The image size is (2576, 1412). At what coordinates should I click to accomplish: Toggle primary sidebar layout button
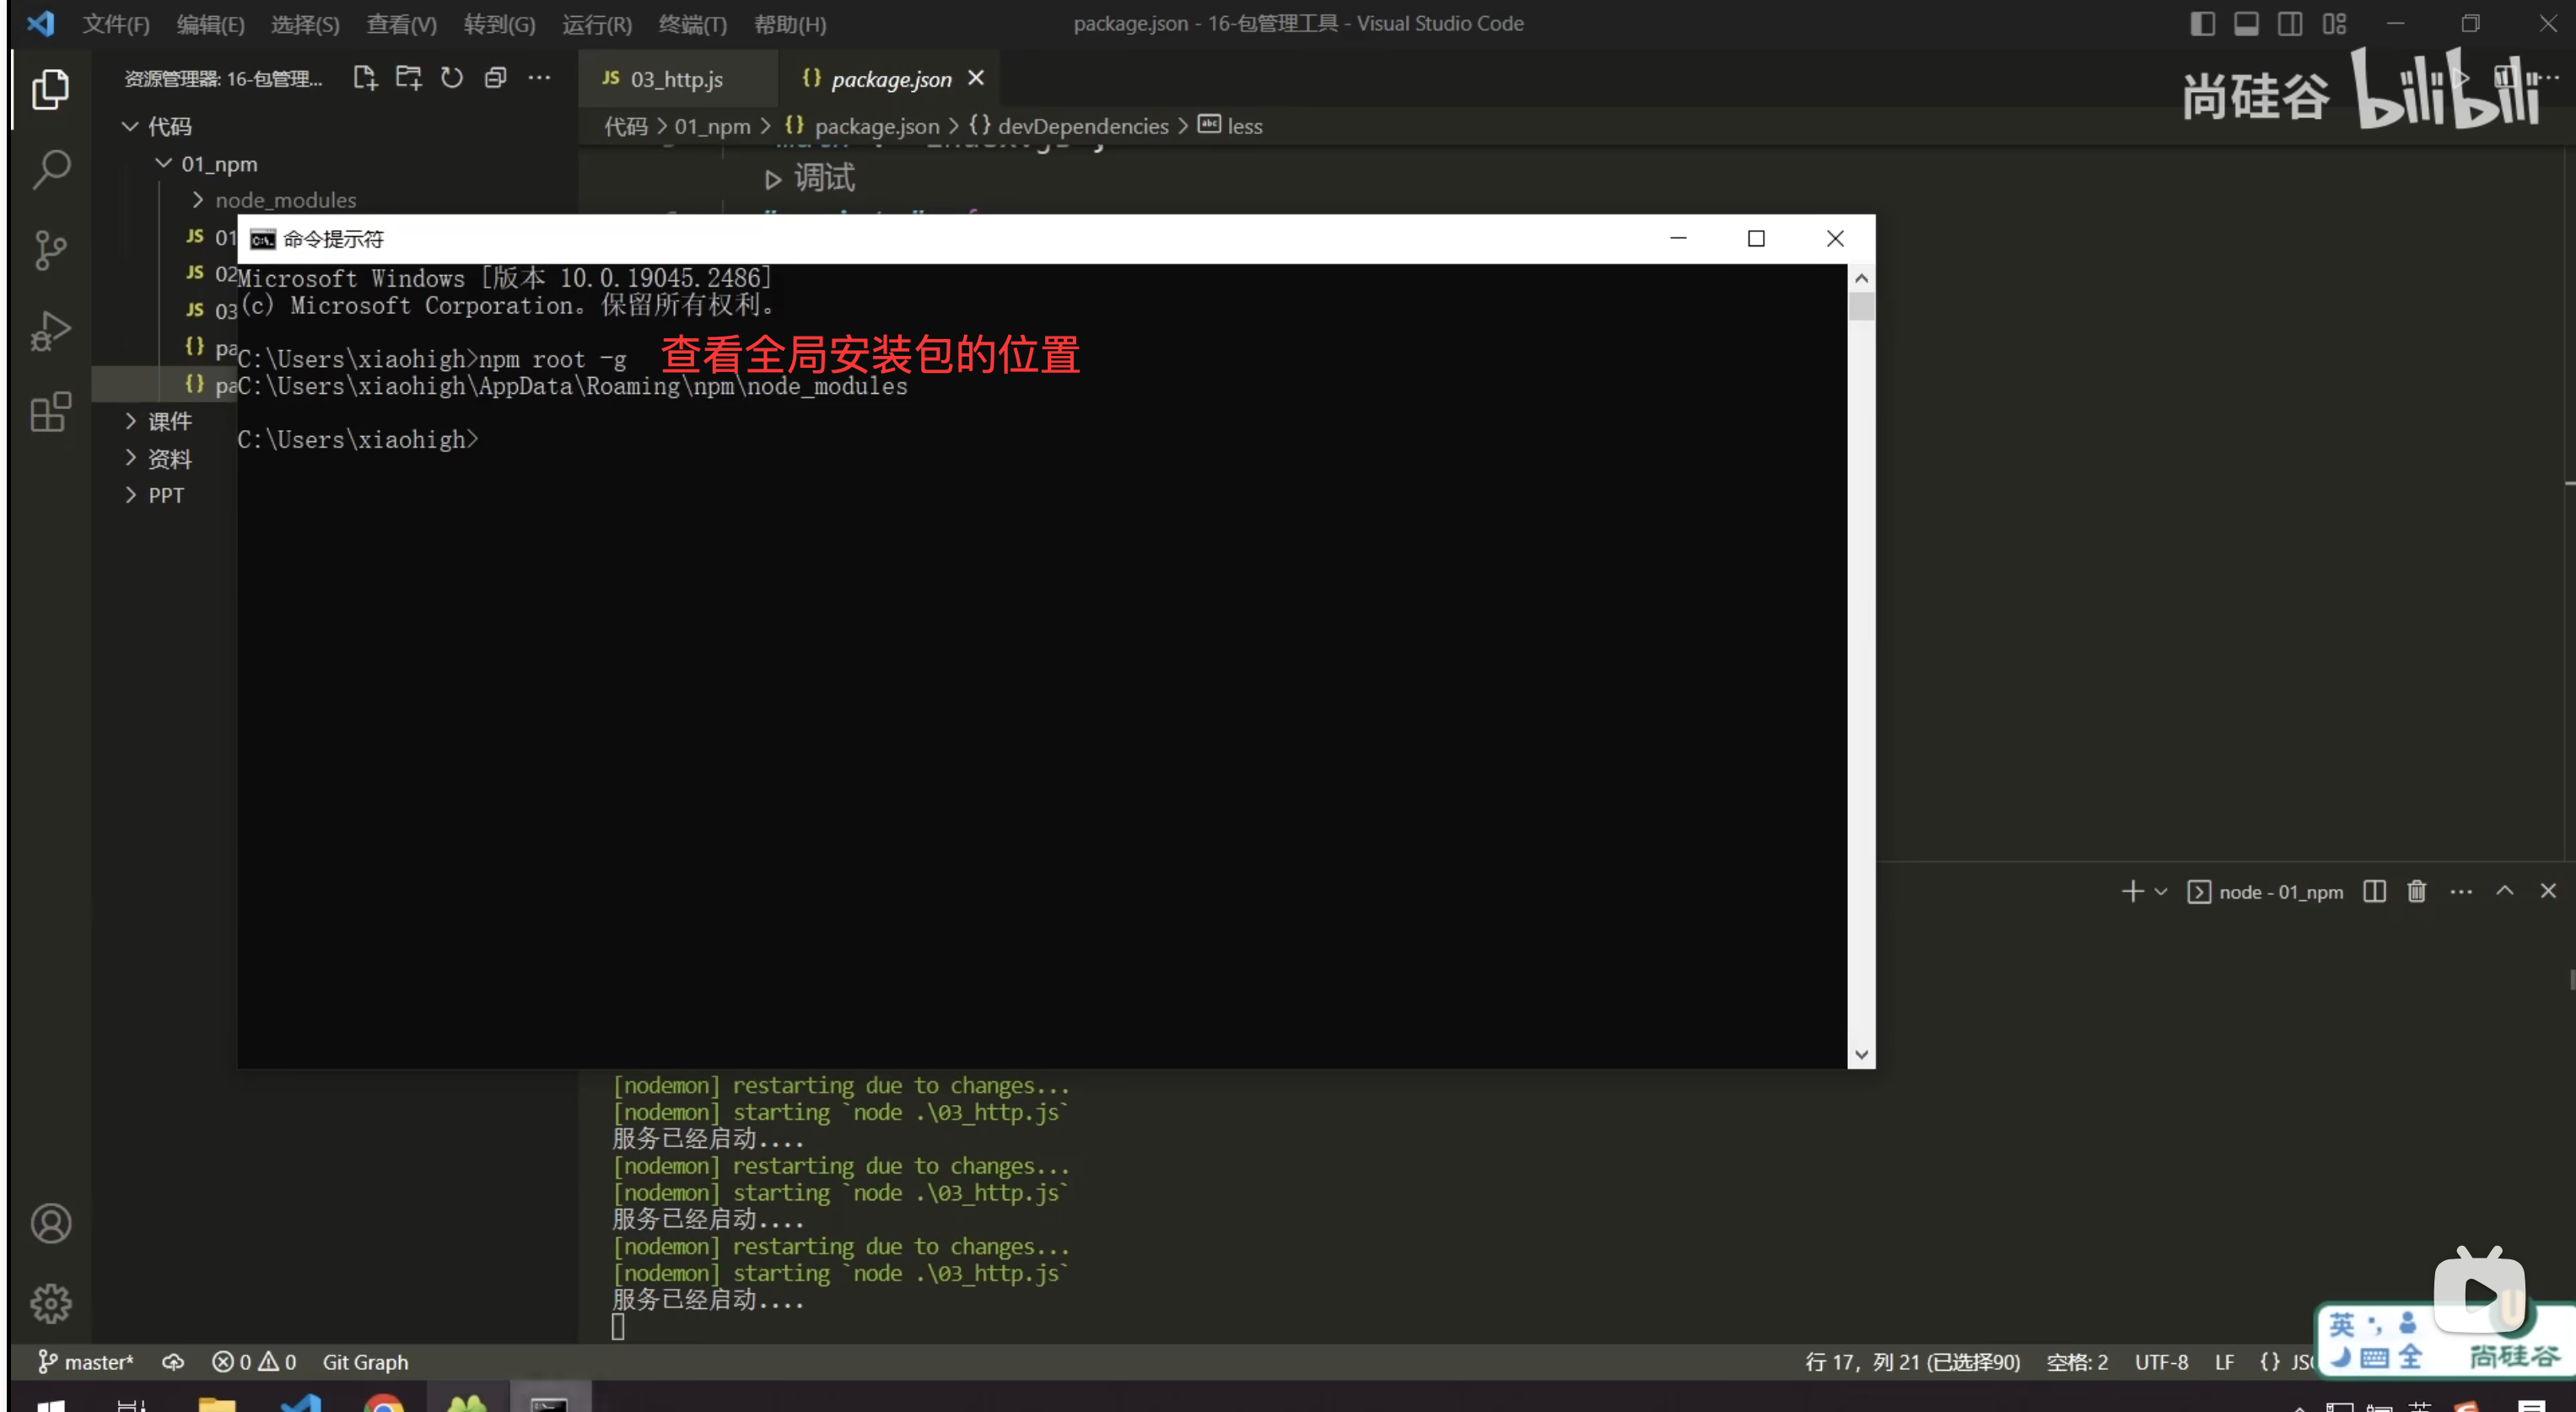click(2202, 23)
